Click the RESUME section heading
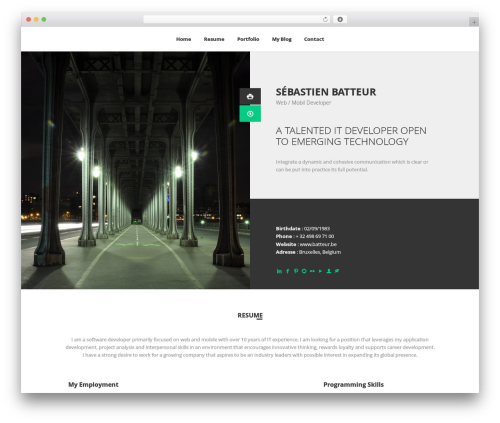The image size is (500, 423). pos(250,315)
